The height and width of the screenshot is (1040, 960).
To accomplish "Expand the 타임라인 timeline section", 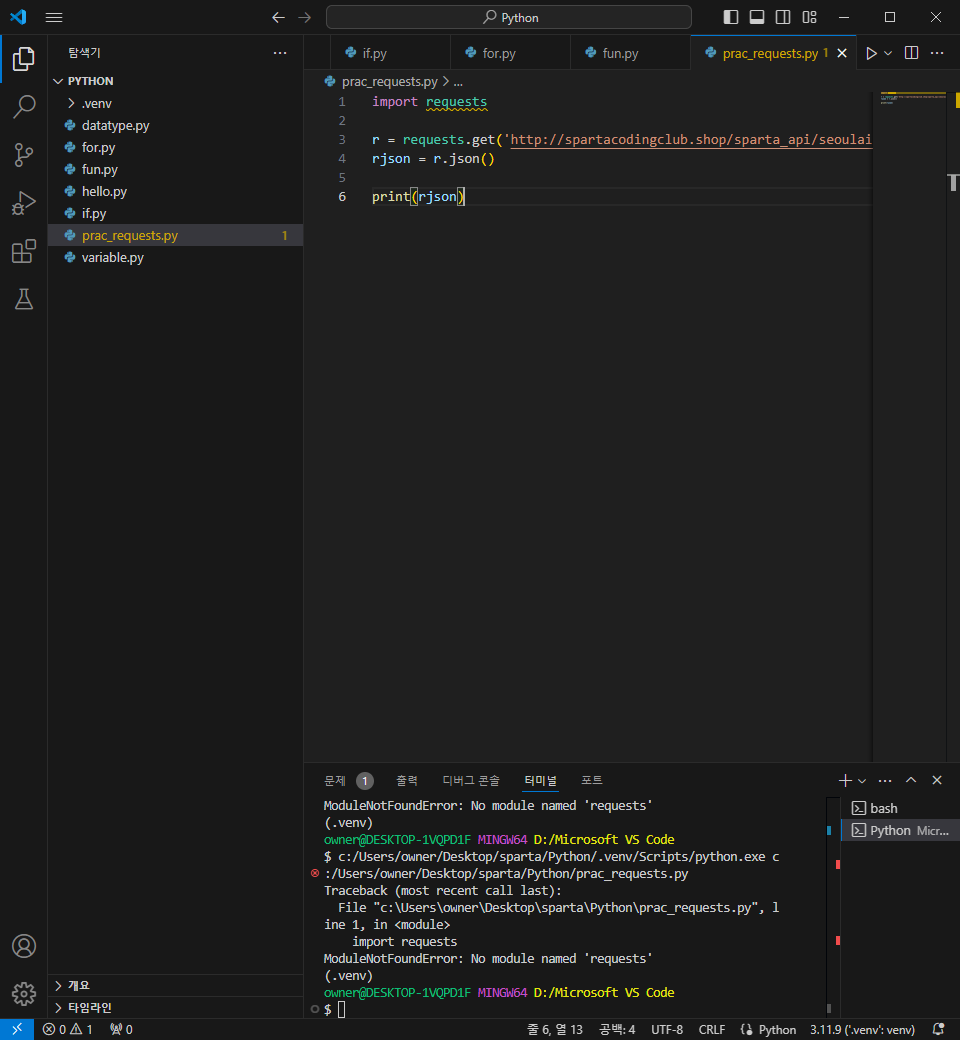I will [x=176, y=1008].
